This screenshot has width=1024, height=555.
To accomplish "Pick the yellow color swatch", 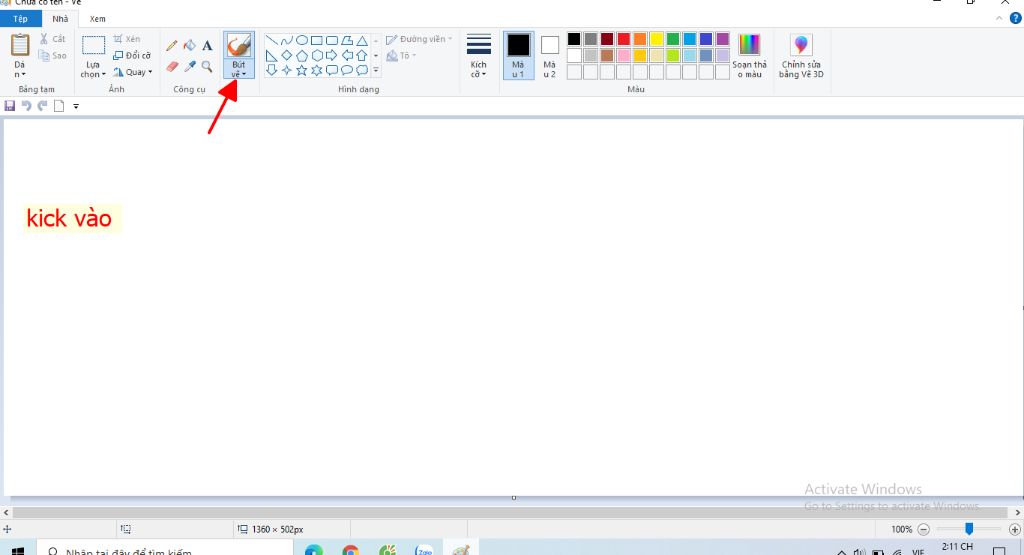I will (656, 39).
